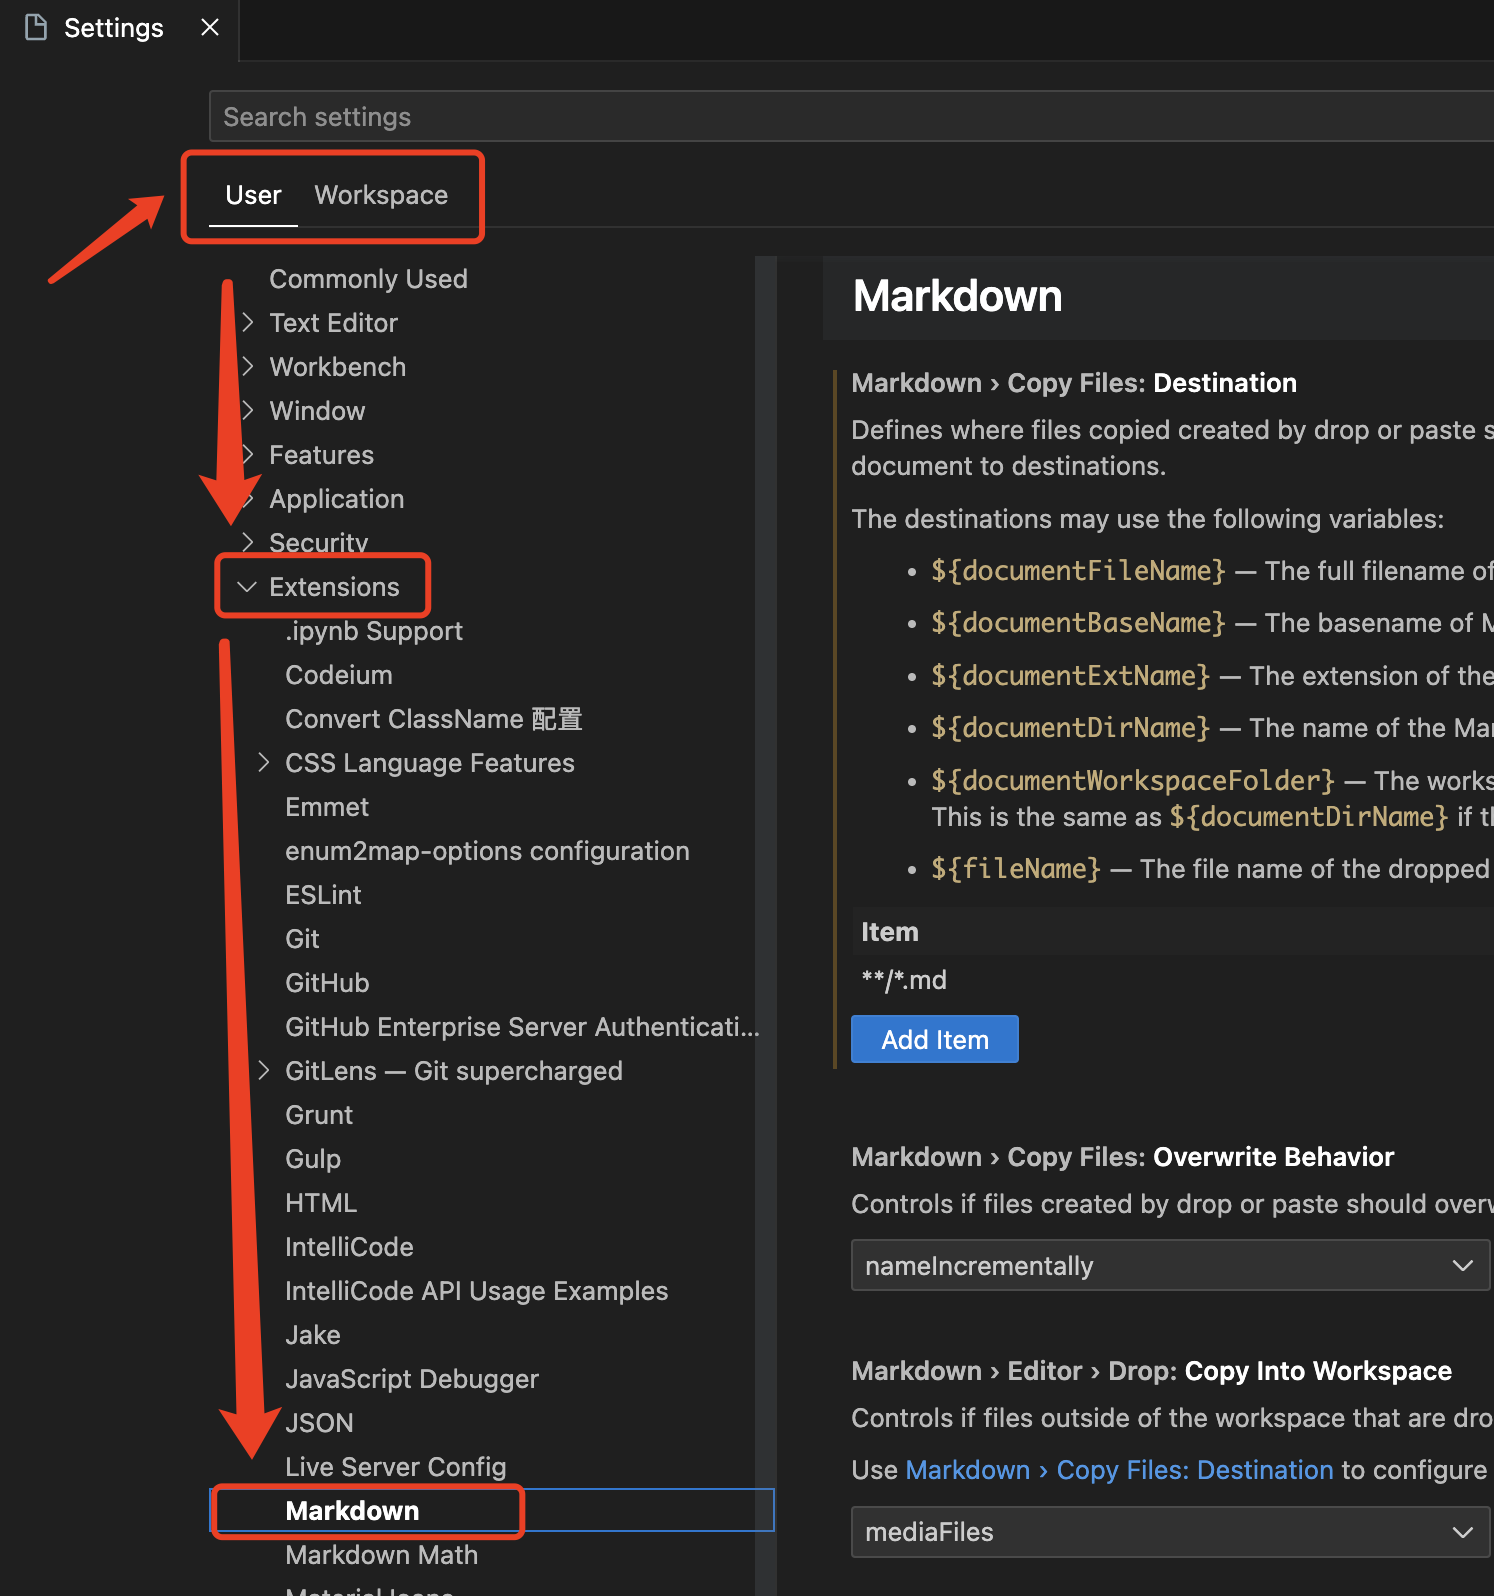1494x1596 pixels.
Task: Open HTML extension settings
Action: point(321,1203)
